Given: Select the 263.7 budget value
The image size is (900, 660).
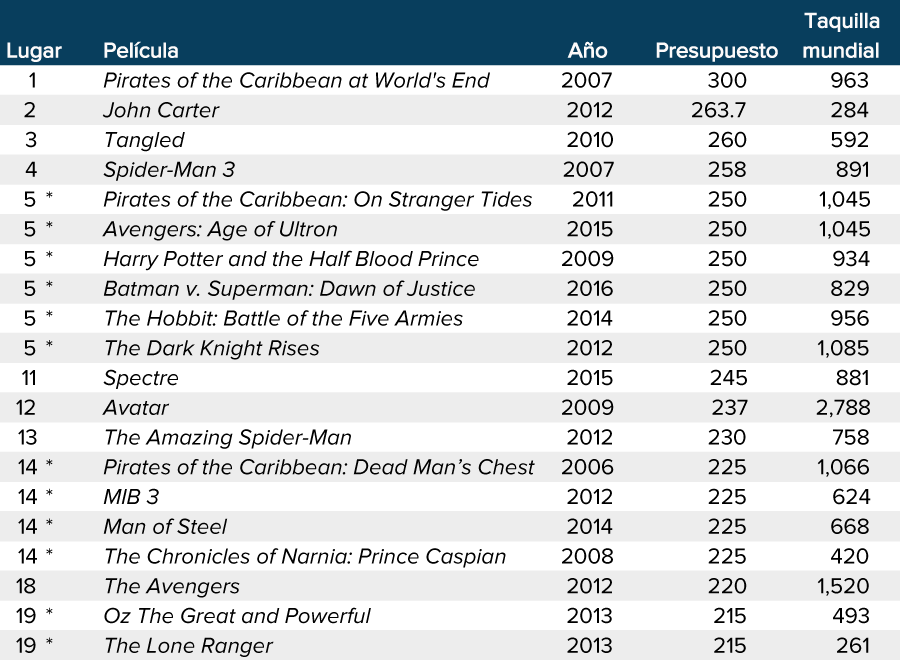Looking at the screenshot, I should 718,110.
